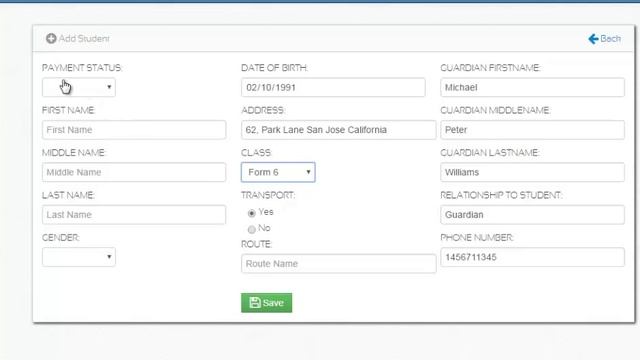Click the plus icon beside Add Student
Screen dimensions: 640x360
51,38
